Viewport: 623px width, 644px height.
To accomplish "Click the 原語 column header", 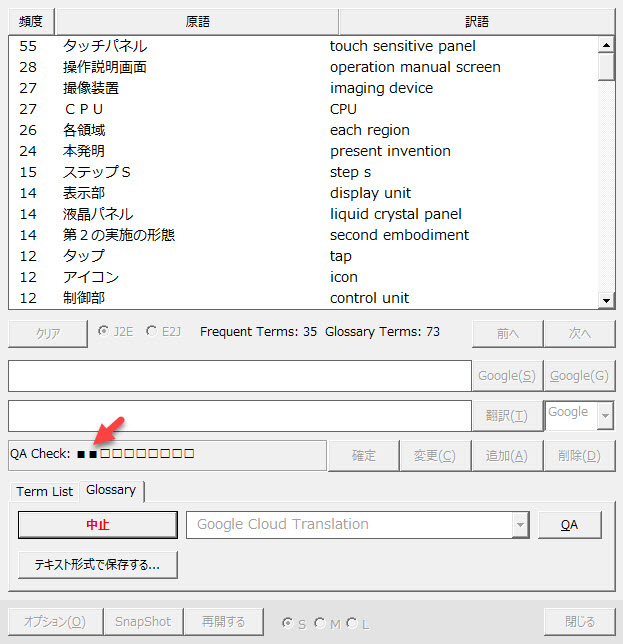I will pyautogui.click(x=197, y=21).
